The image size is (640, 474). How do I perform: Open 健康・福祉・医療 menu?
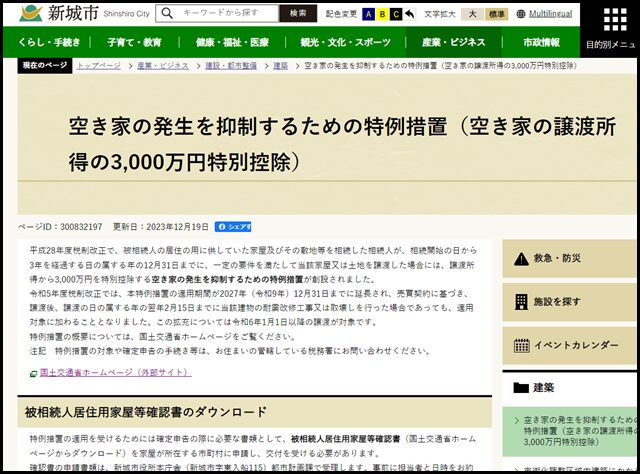point(232,42)
